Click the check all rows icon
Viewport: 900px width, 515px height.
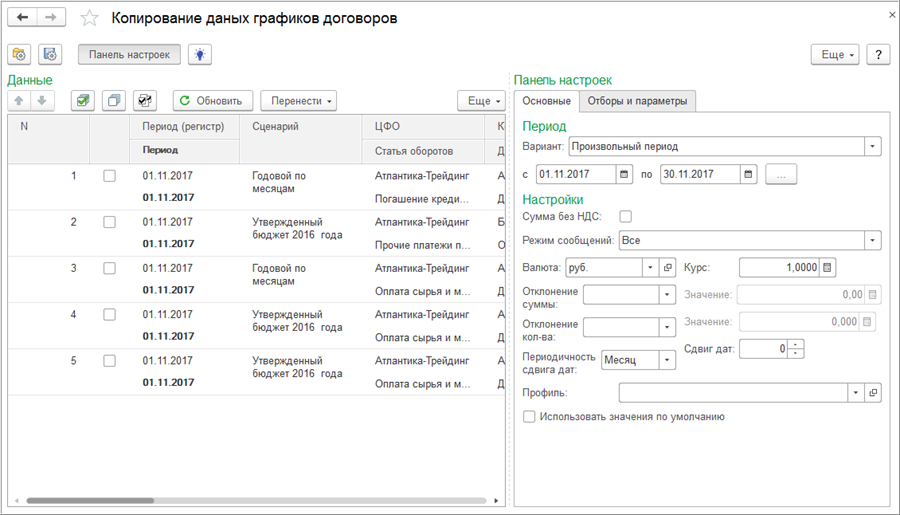(83, 101)
